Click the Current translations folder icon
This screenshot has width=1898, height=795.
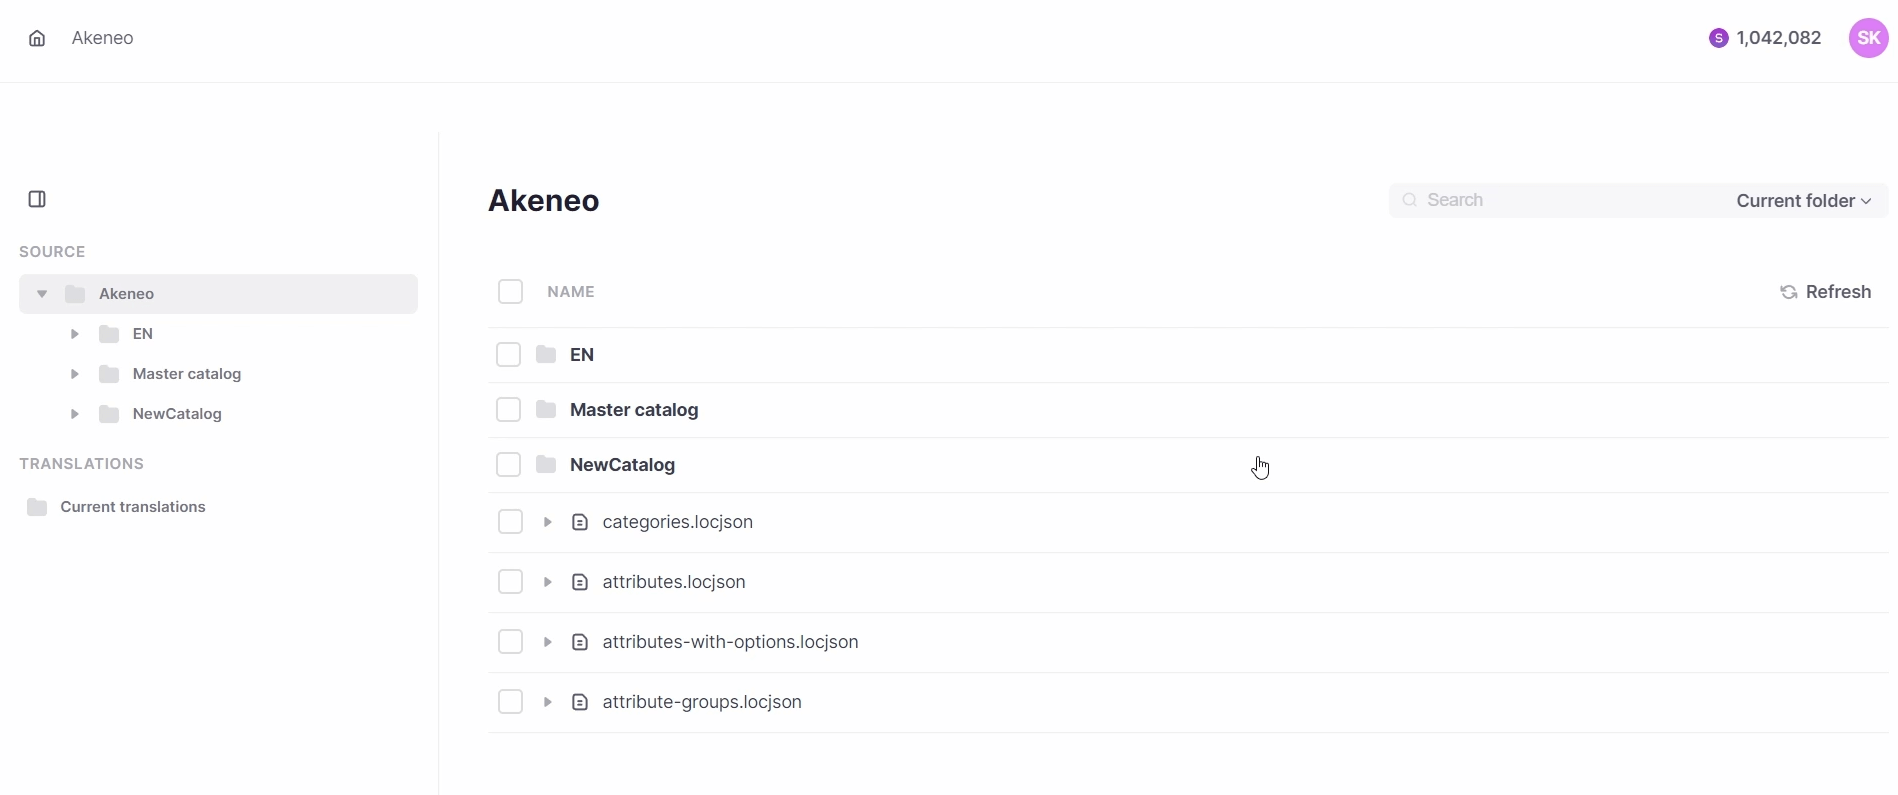click(37, 507)
